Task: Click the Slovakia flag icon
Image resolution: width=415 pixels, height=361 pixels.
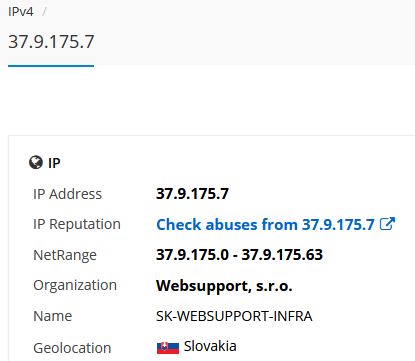Action: 168,348
